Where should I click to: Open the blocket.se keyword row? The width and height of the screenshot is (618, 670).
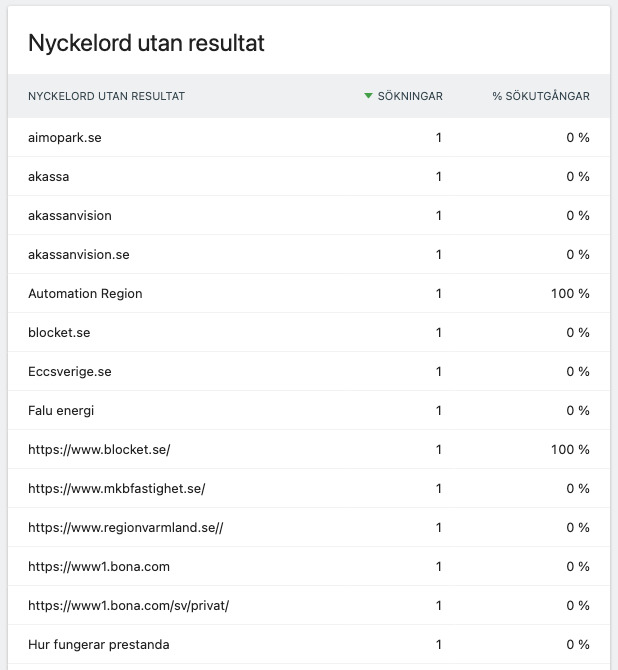(60, 333)
